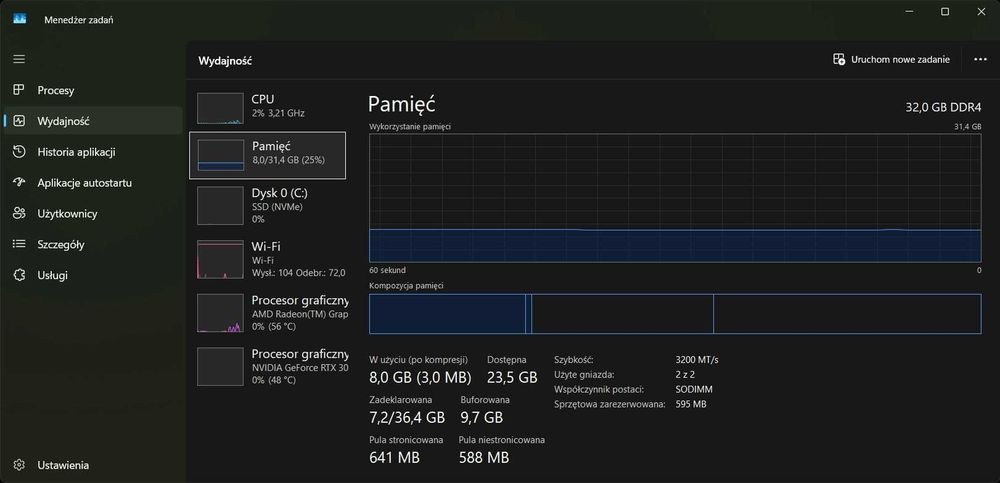Image resolution: width=1000 pixels, height=483 pixels.
Task: Open the three-dot more options menu
Action: coord(980,59)
